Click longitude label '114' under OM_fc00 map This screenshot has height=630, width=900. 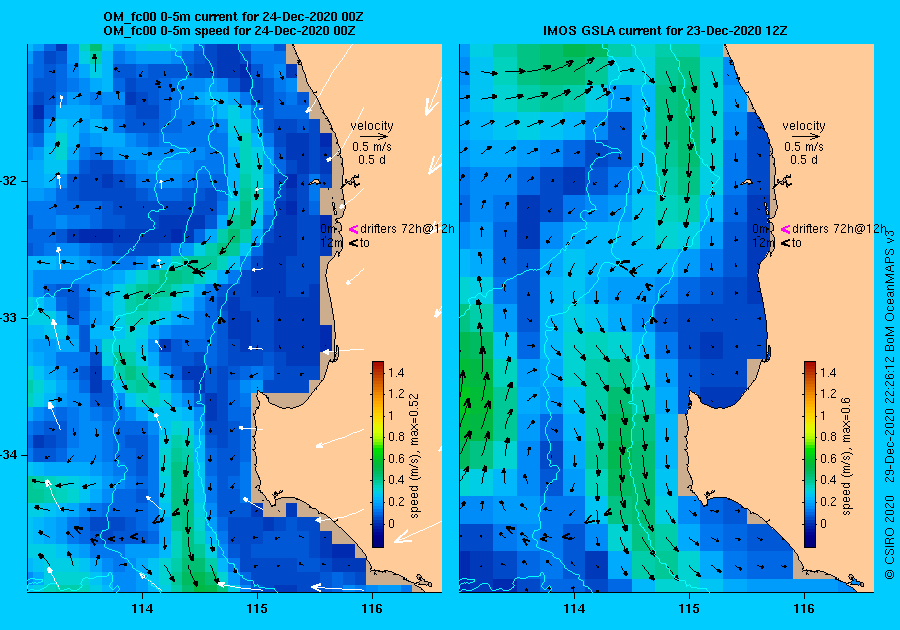pyautogui.click(x=142, y=609)
